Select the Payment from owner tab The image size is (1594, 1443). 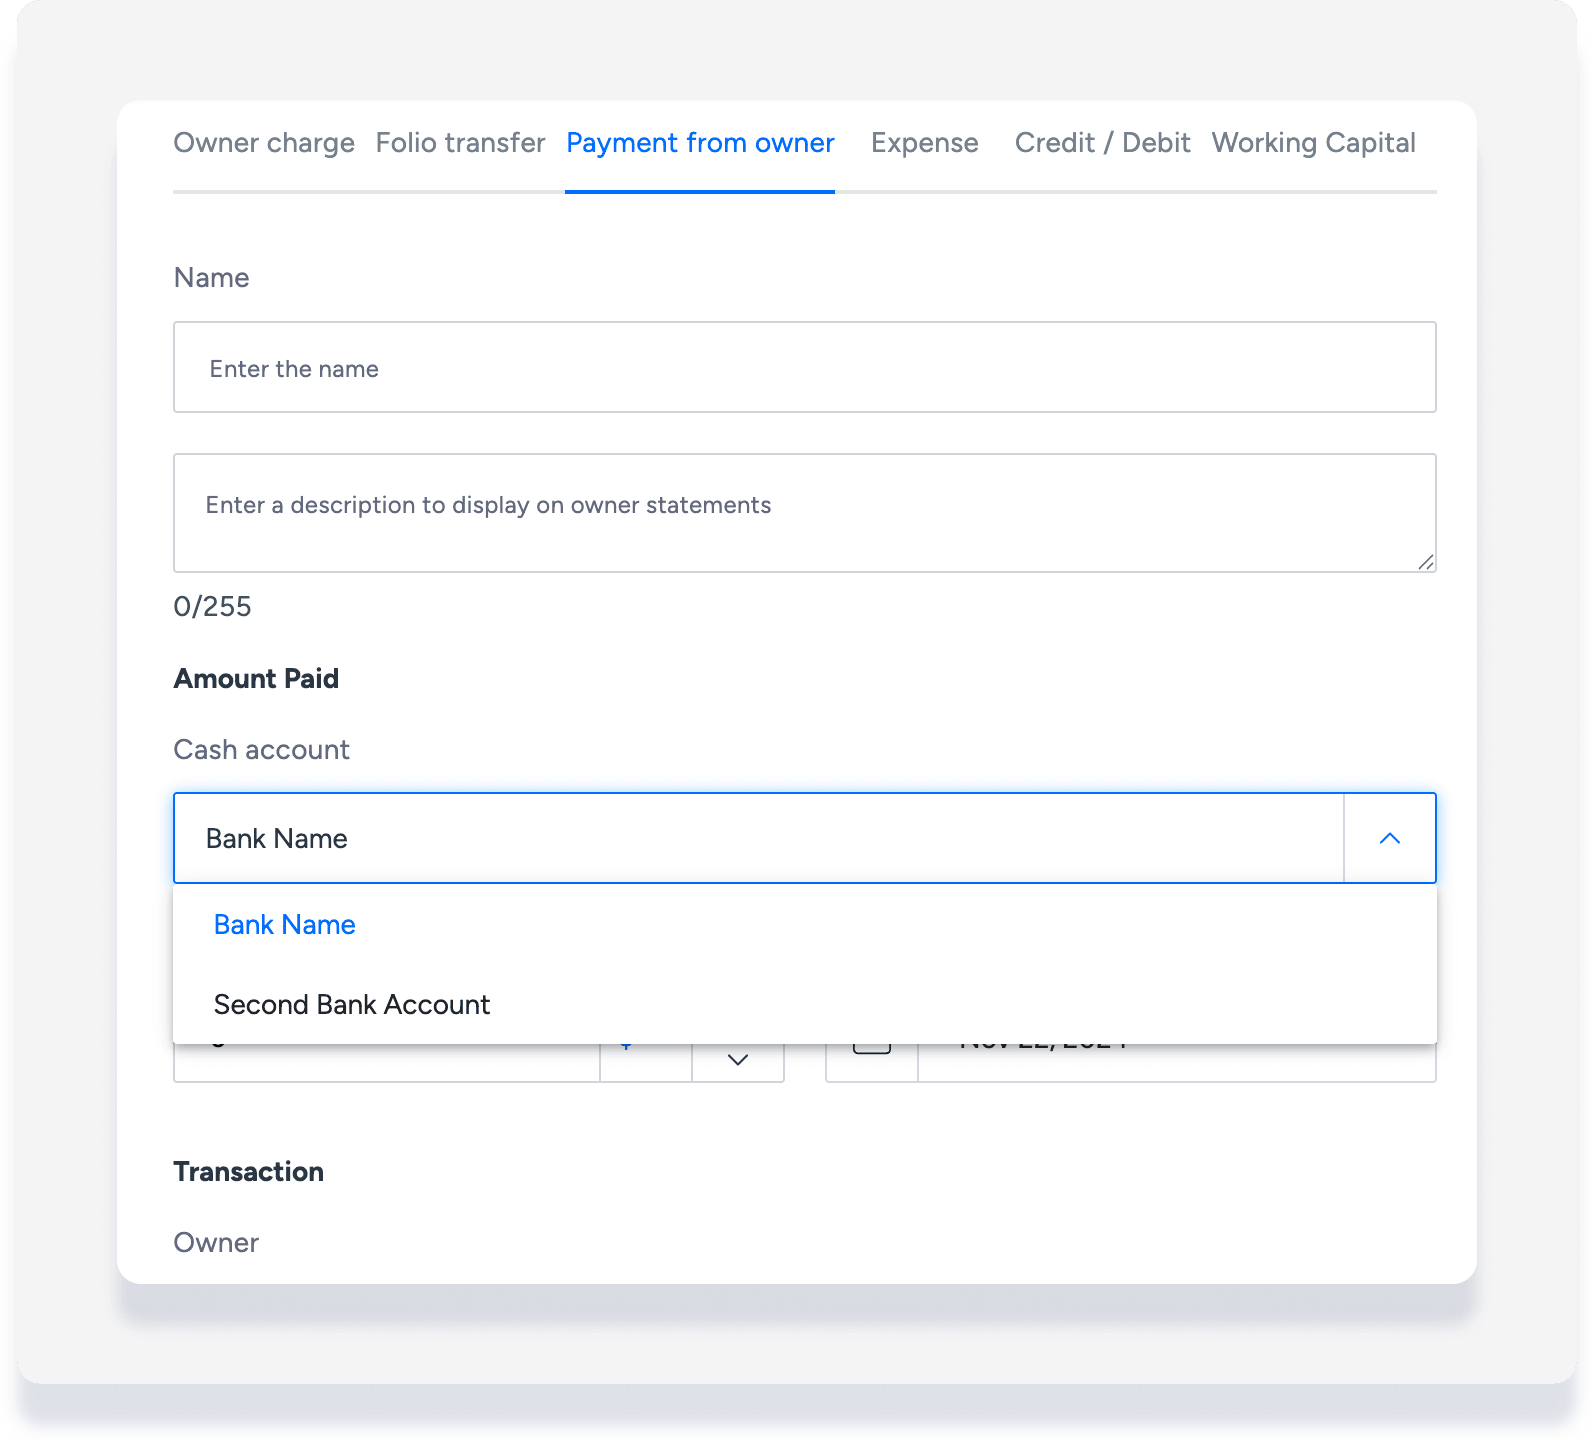[x=700, y=143]
